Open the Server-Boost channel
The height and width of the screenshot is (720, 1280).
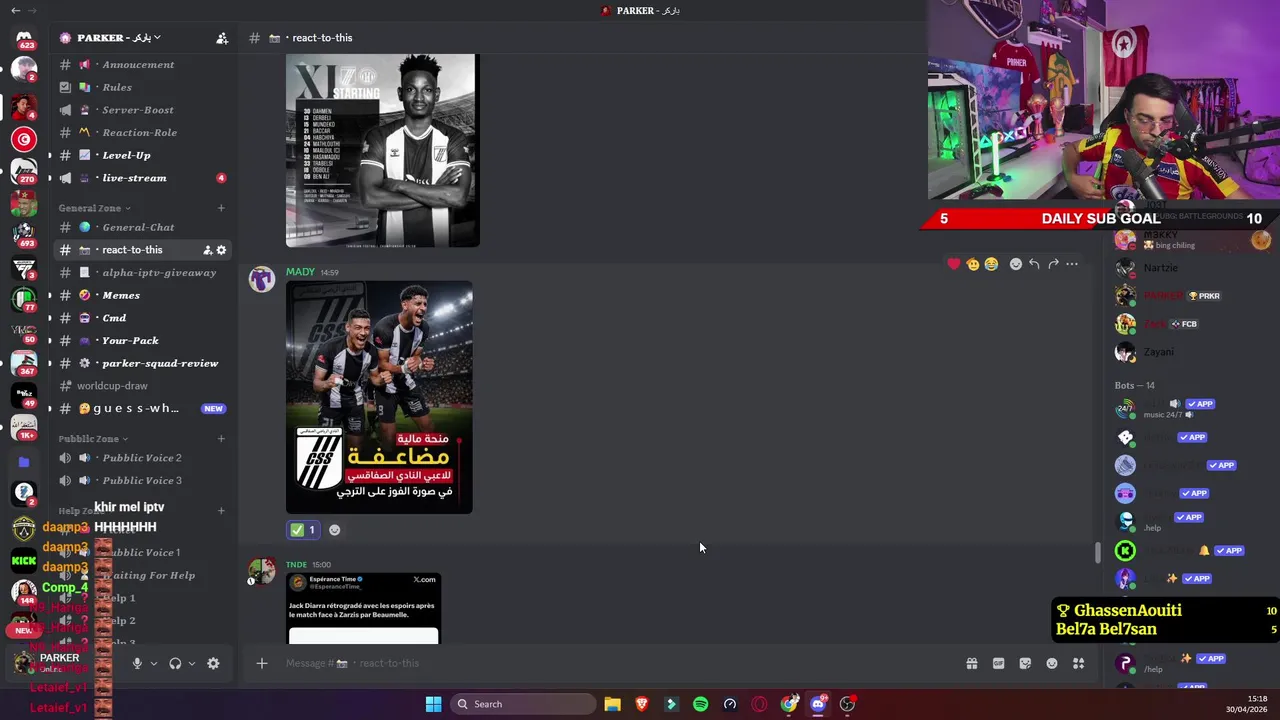tap(142, 110)
